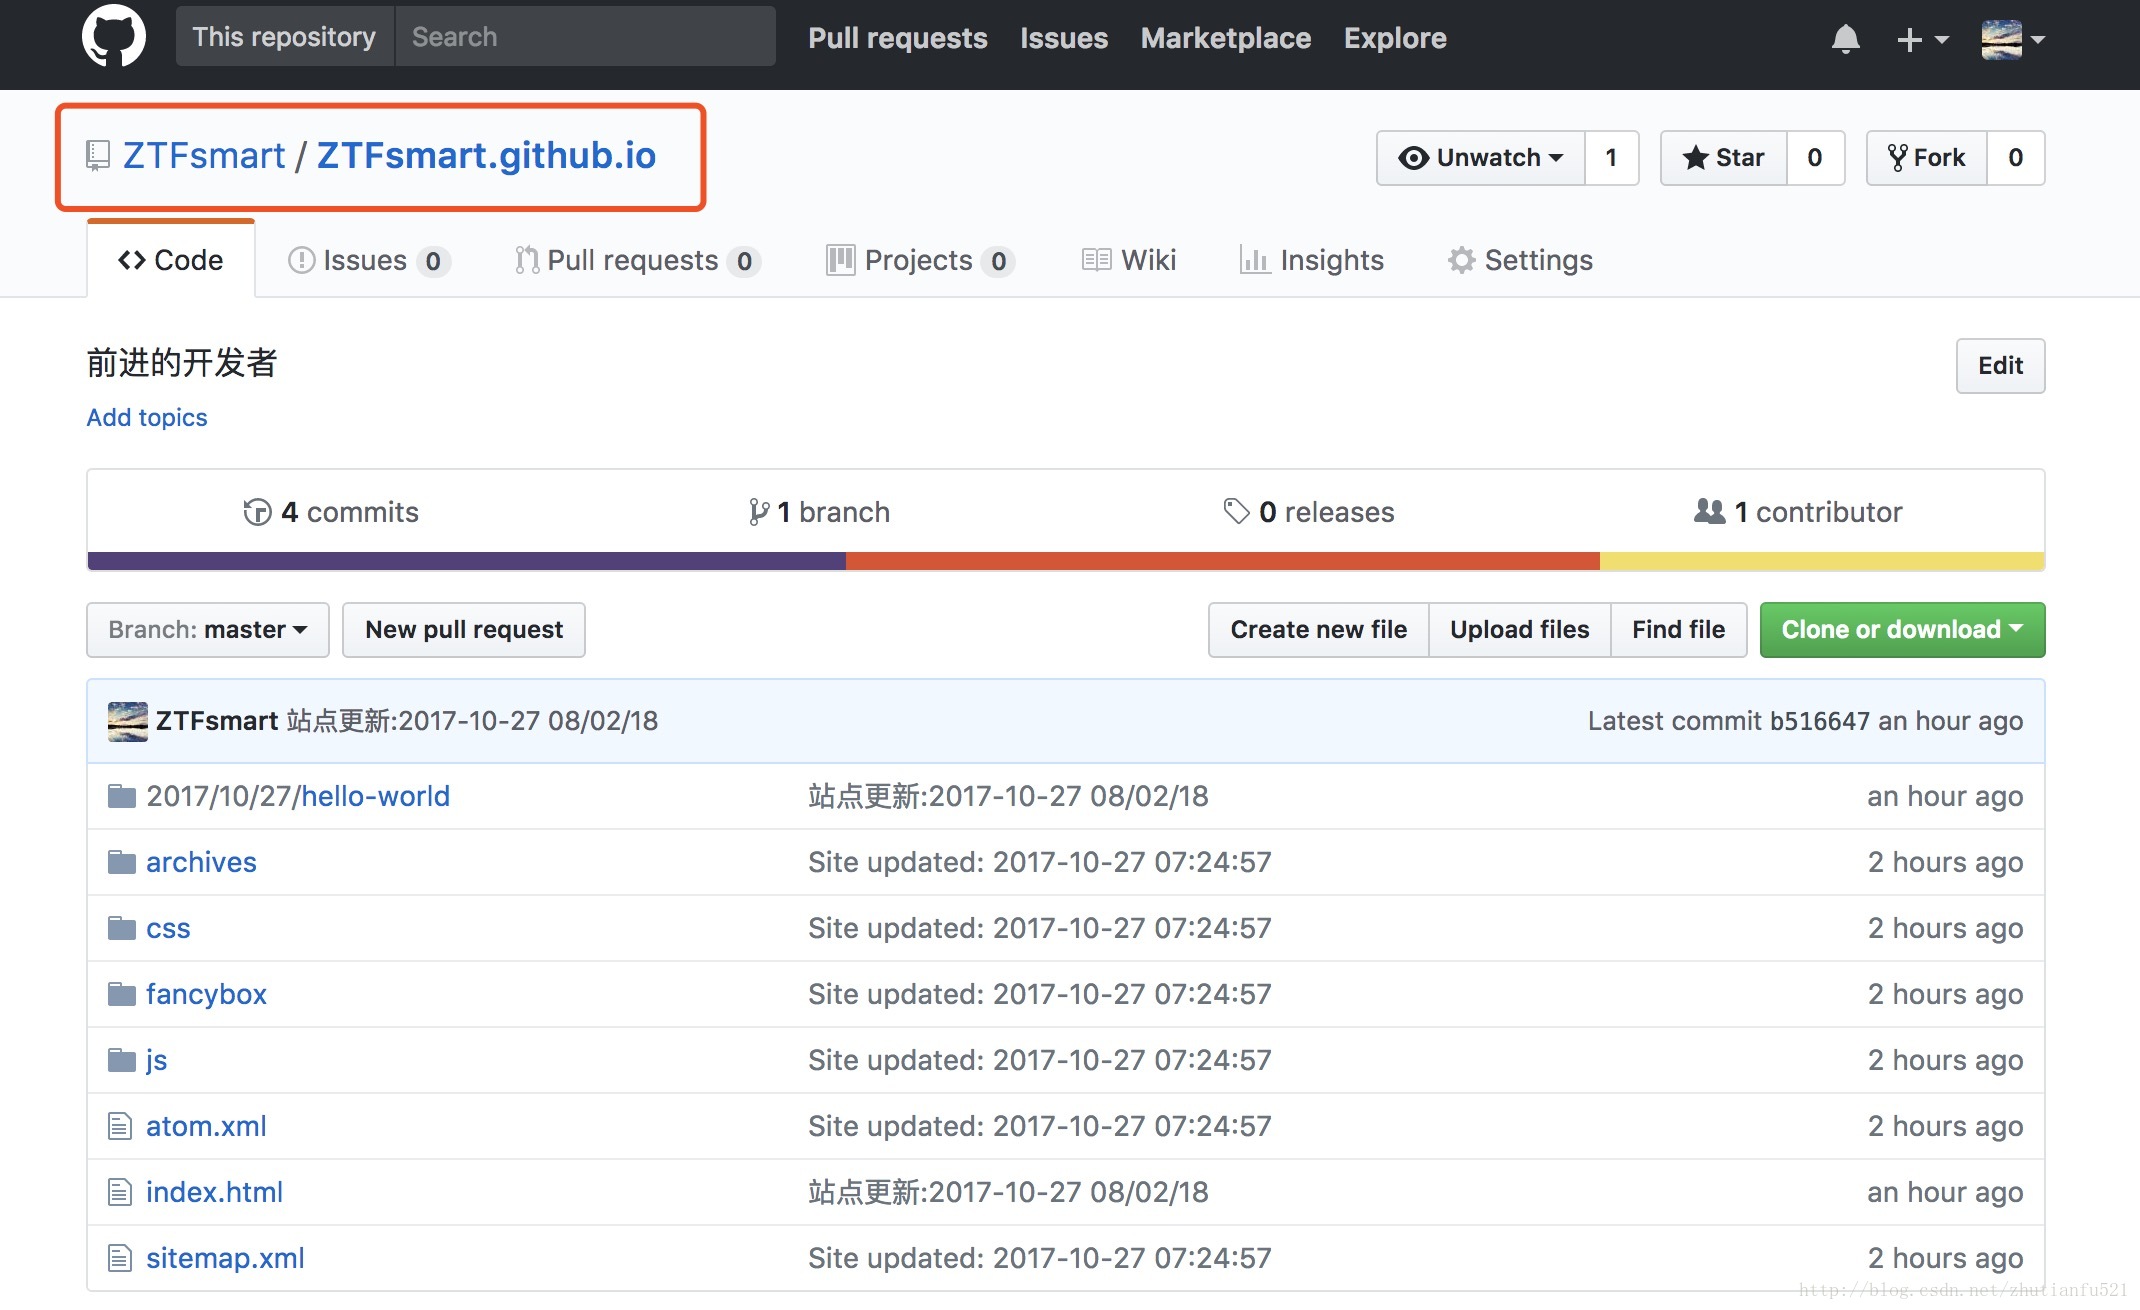Click the commits history clock icon

click(257, 512)
